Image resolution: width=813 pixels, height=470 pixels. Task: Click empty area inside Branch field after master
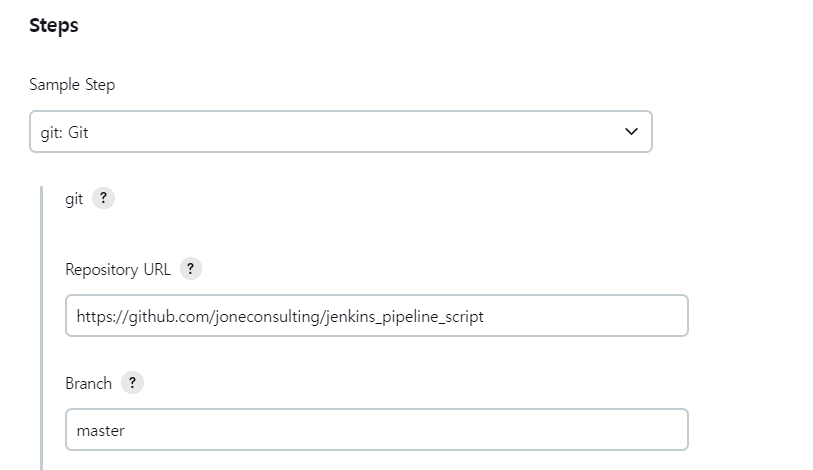tap(404, 430)
